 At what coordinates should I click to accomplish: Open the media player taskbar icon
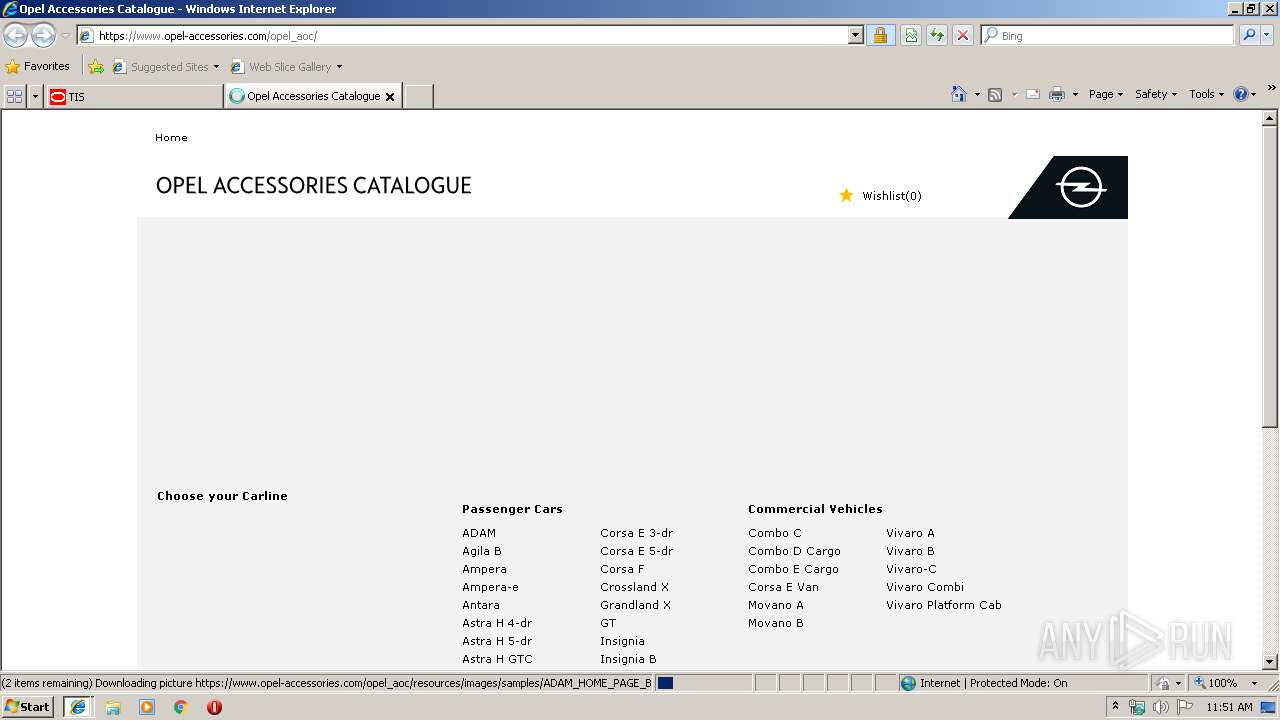pyautogui.click(x=147, y=707)
